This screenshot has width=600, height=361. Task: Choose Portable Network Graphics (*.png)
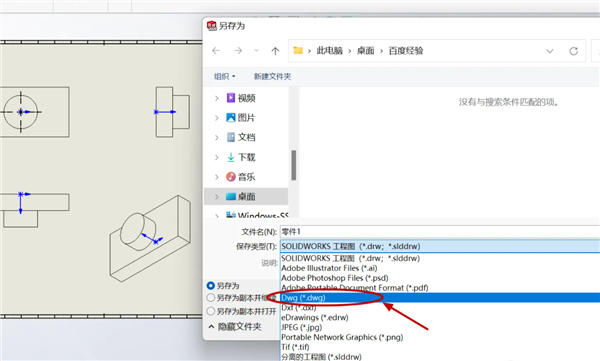coord(440,337)
